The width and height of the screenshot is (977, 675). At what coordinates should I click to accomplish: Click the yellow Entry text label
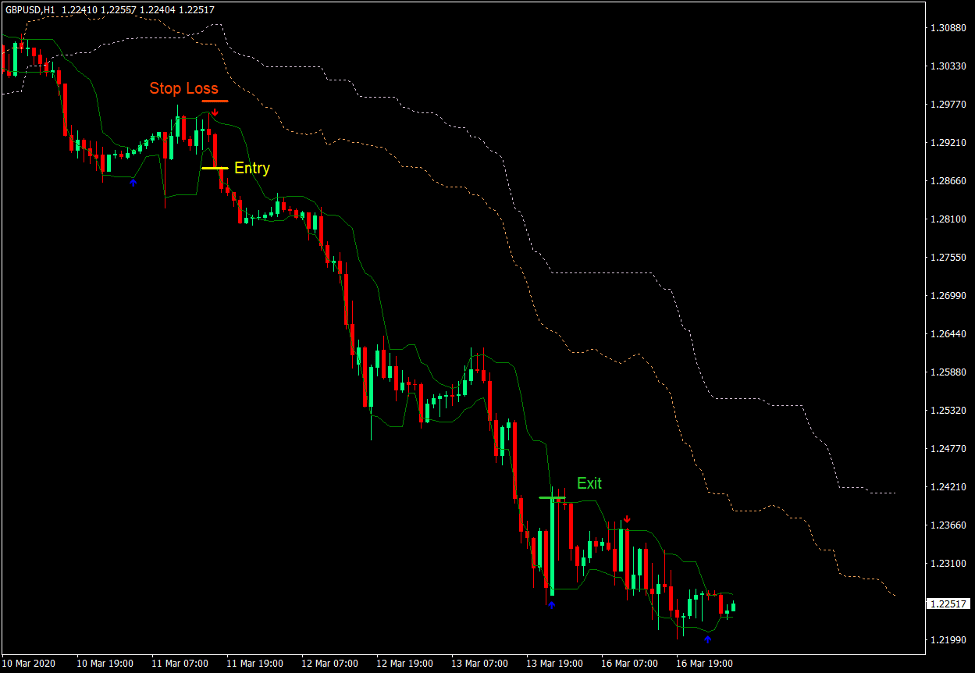coord(252,168)
